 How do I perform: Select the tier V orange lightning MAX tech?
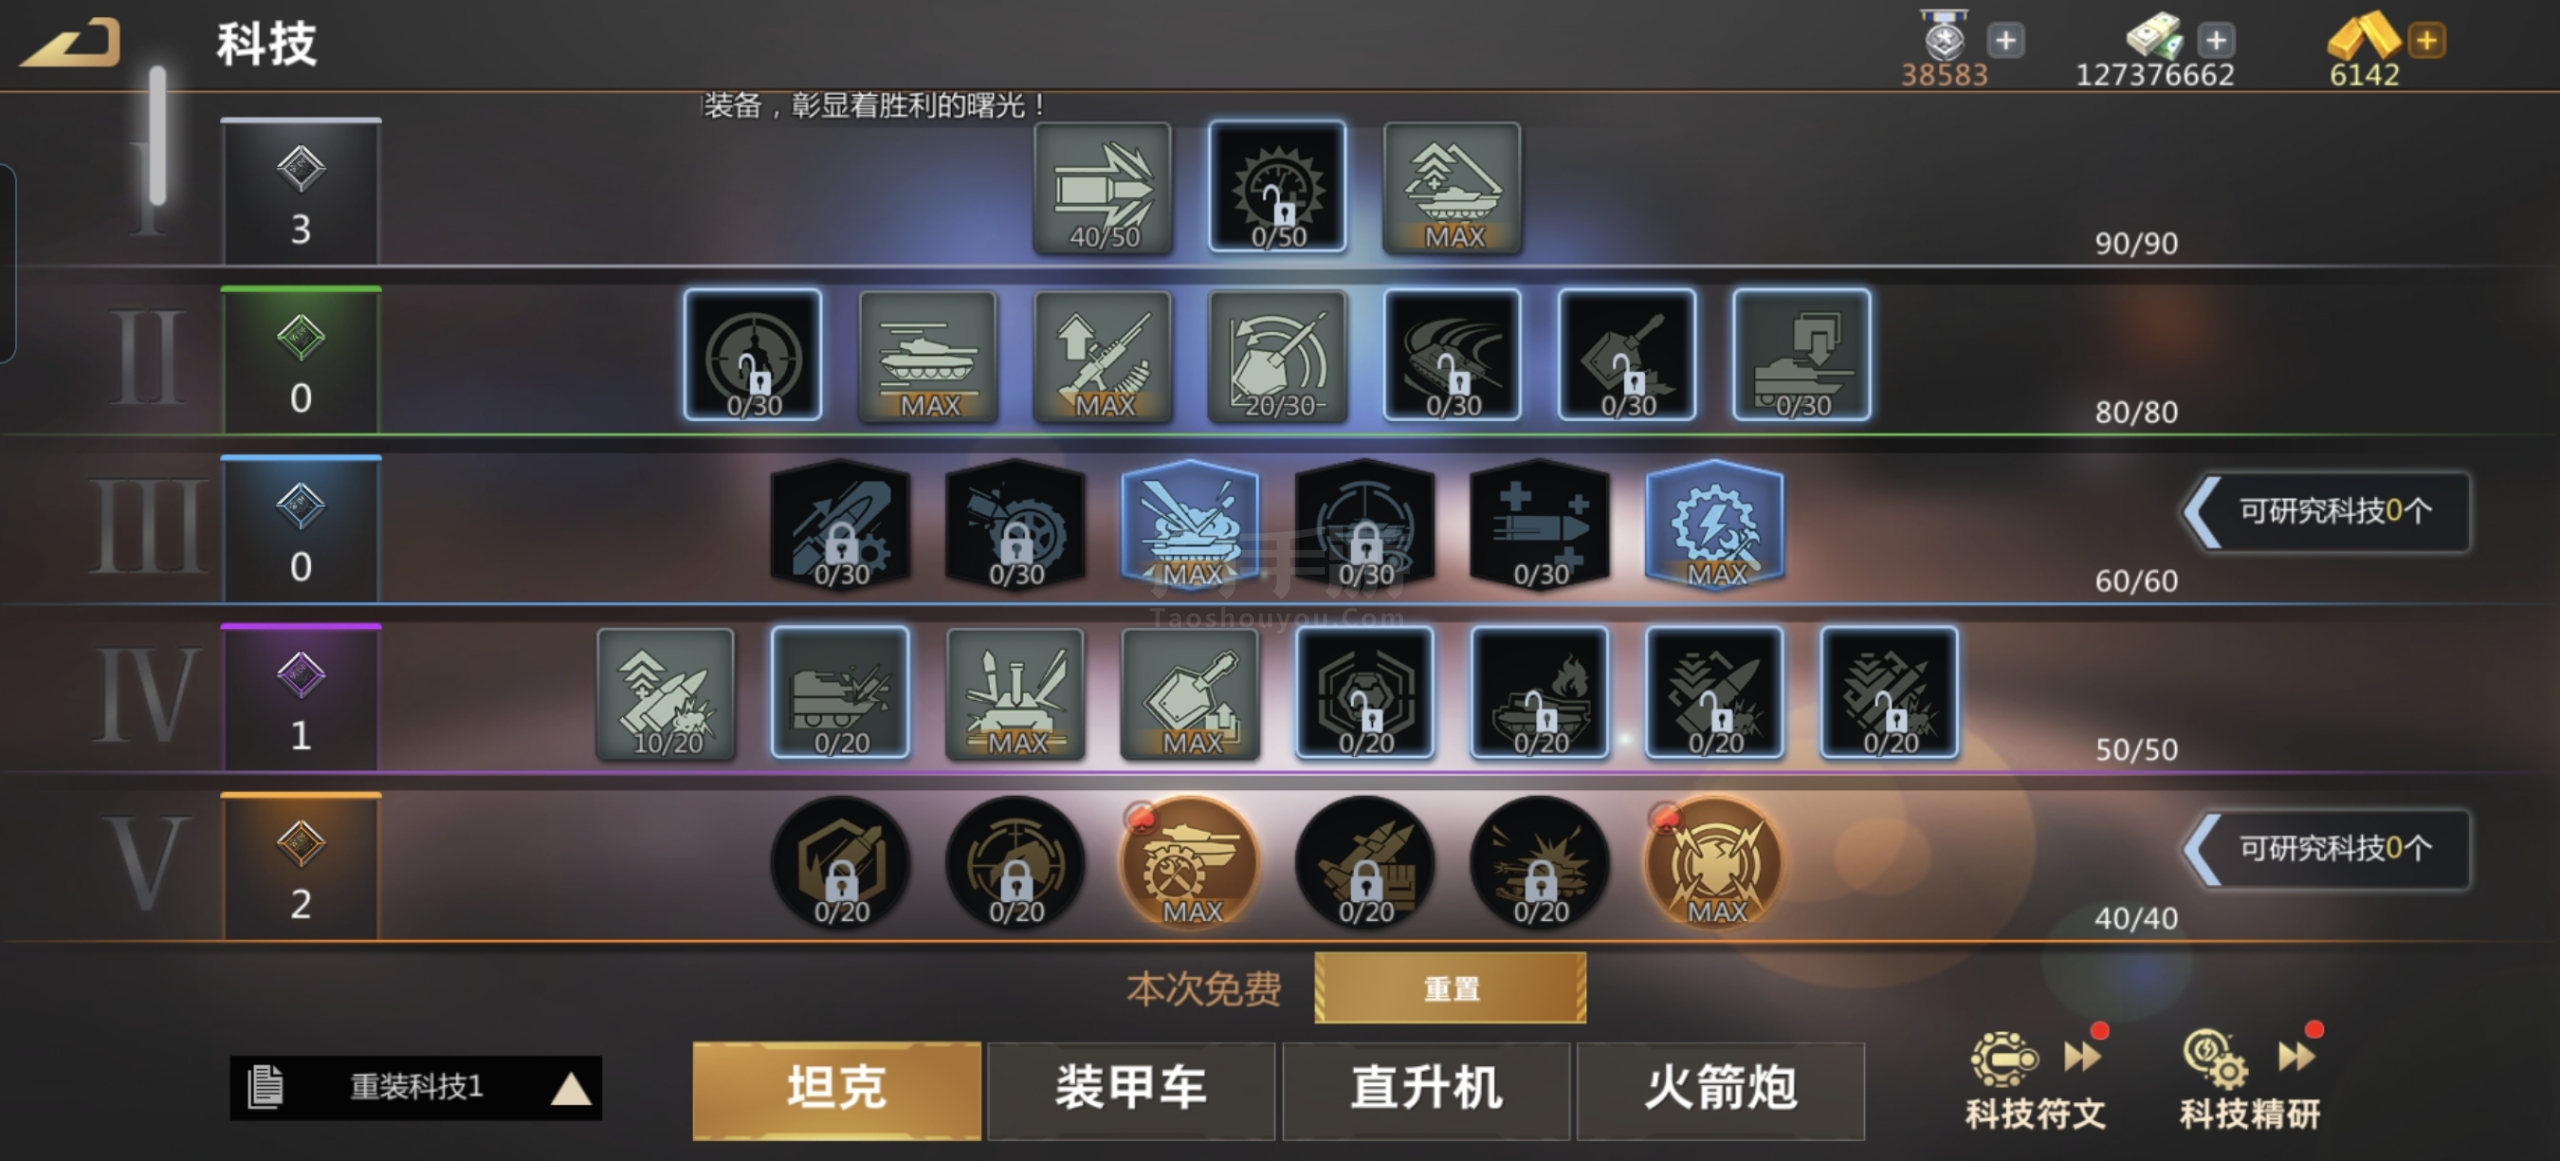click(1715, 863)
